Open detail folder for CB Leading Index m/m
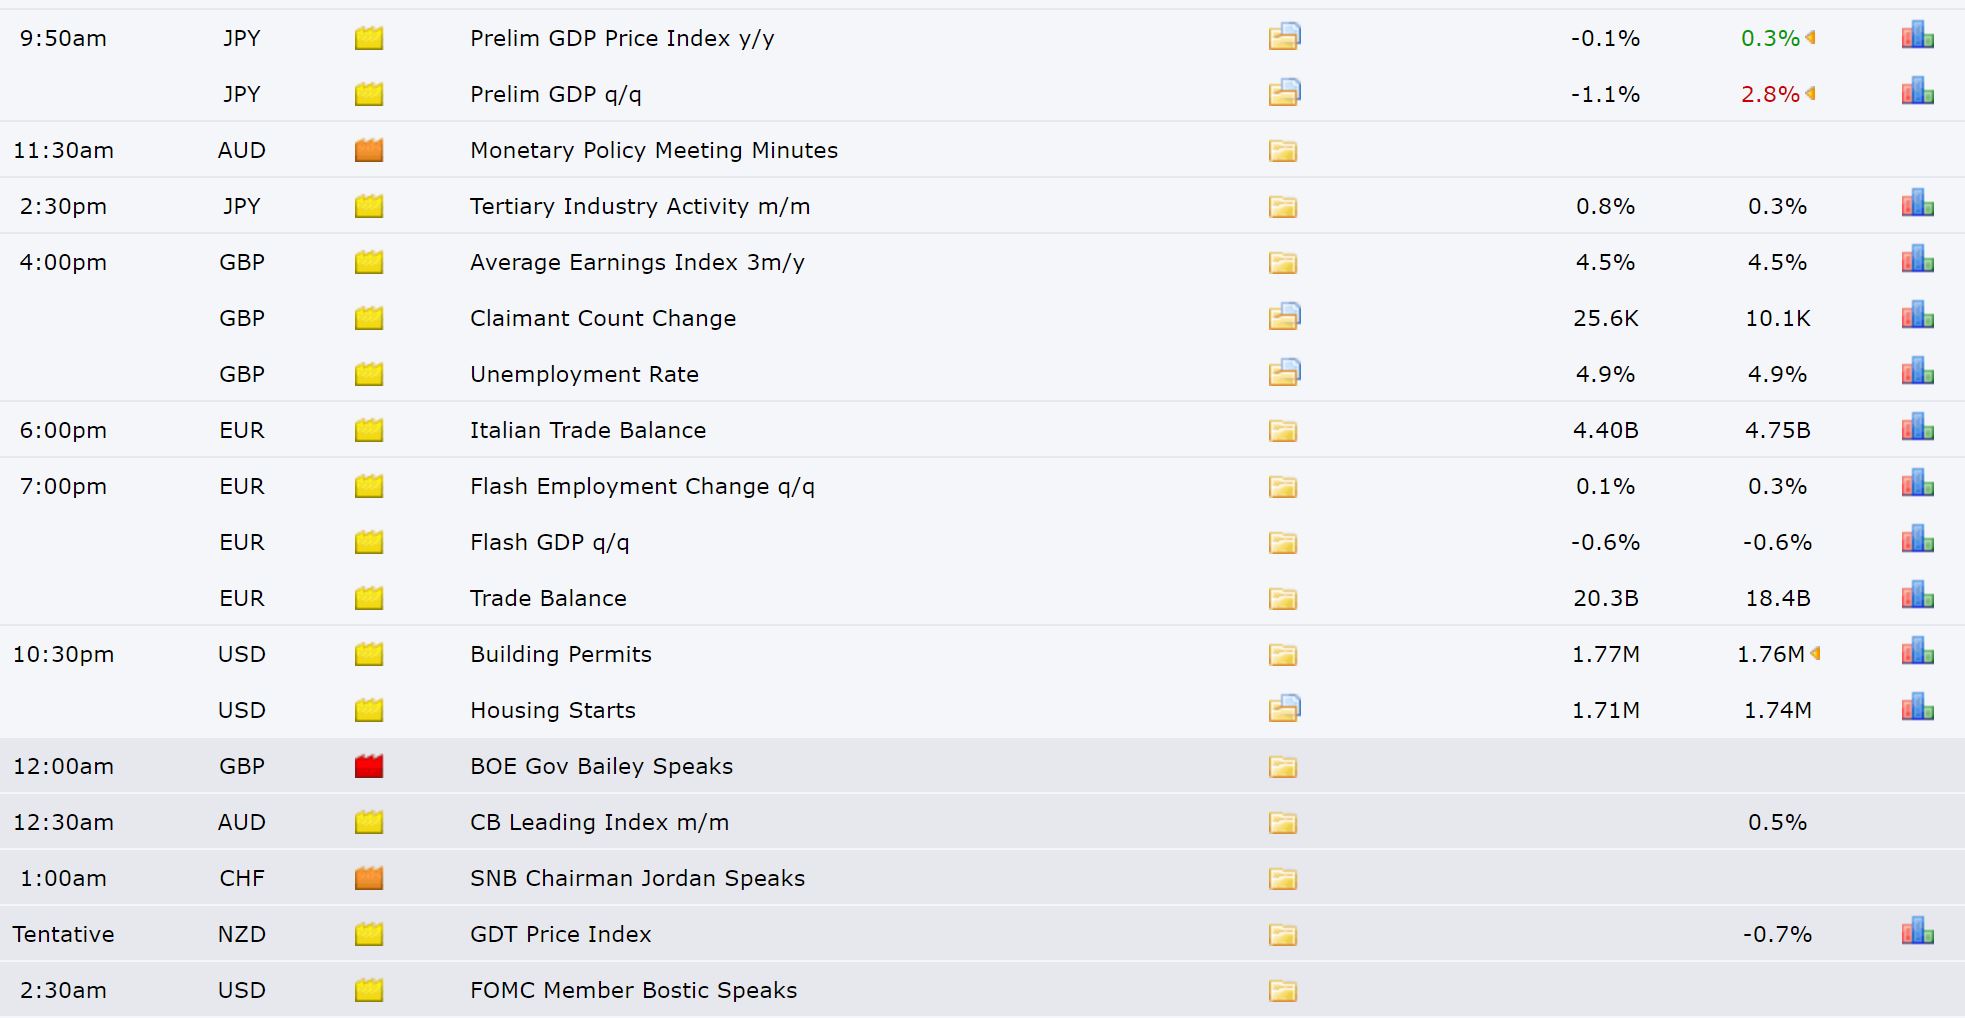Viewport: 1965px width, 1018px height. click(1283, 823)
